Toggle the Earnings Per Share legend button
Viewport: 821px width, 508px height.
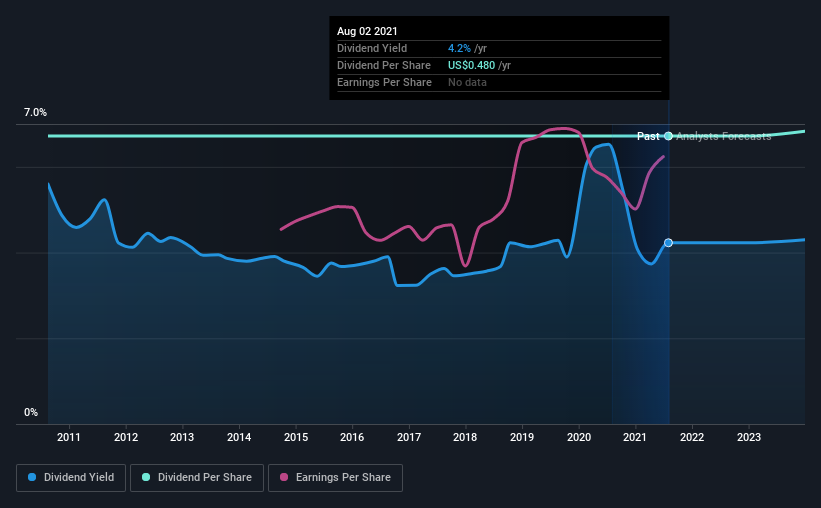[x=335, y=478]
